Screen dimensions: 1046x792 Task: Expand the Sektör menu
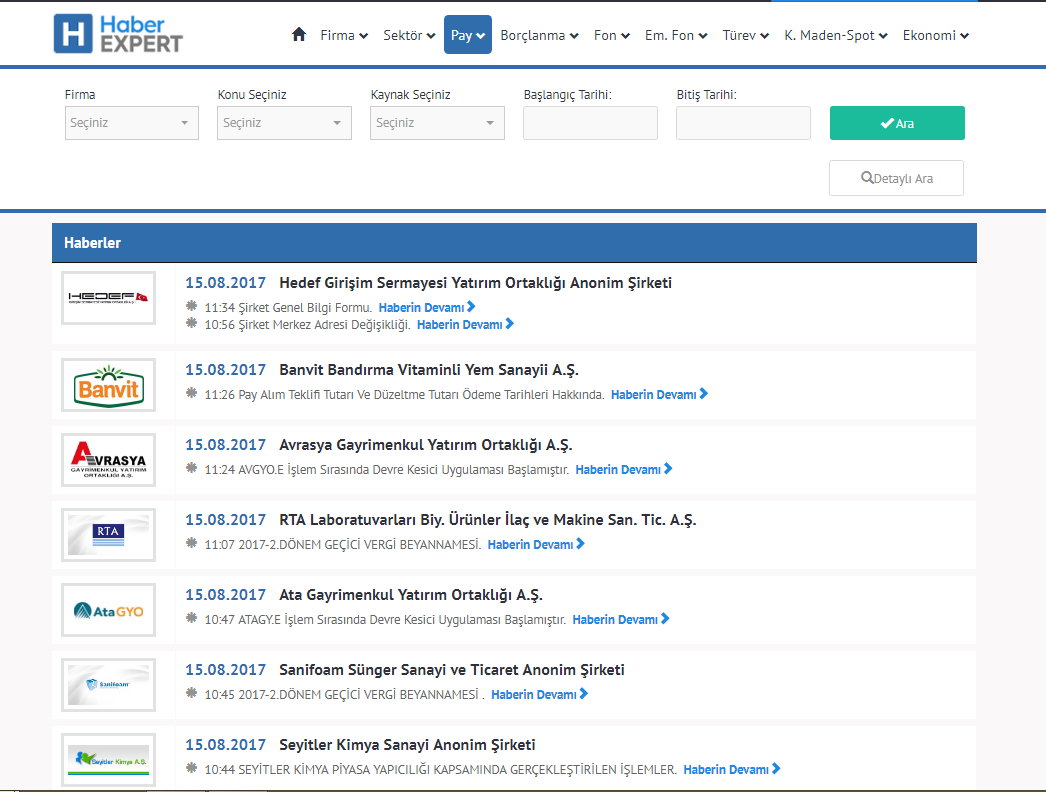click(409, 35)
